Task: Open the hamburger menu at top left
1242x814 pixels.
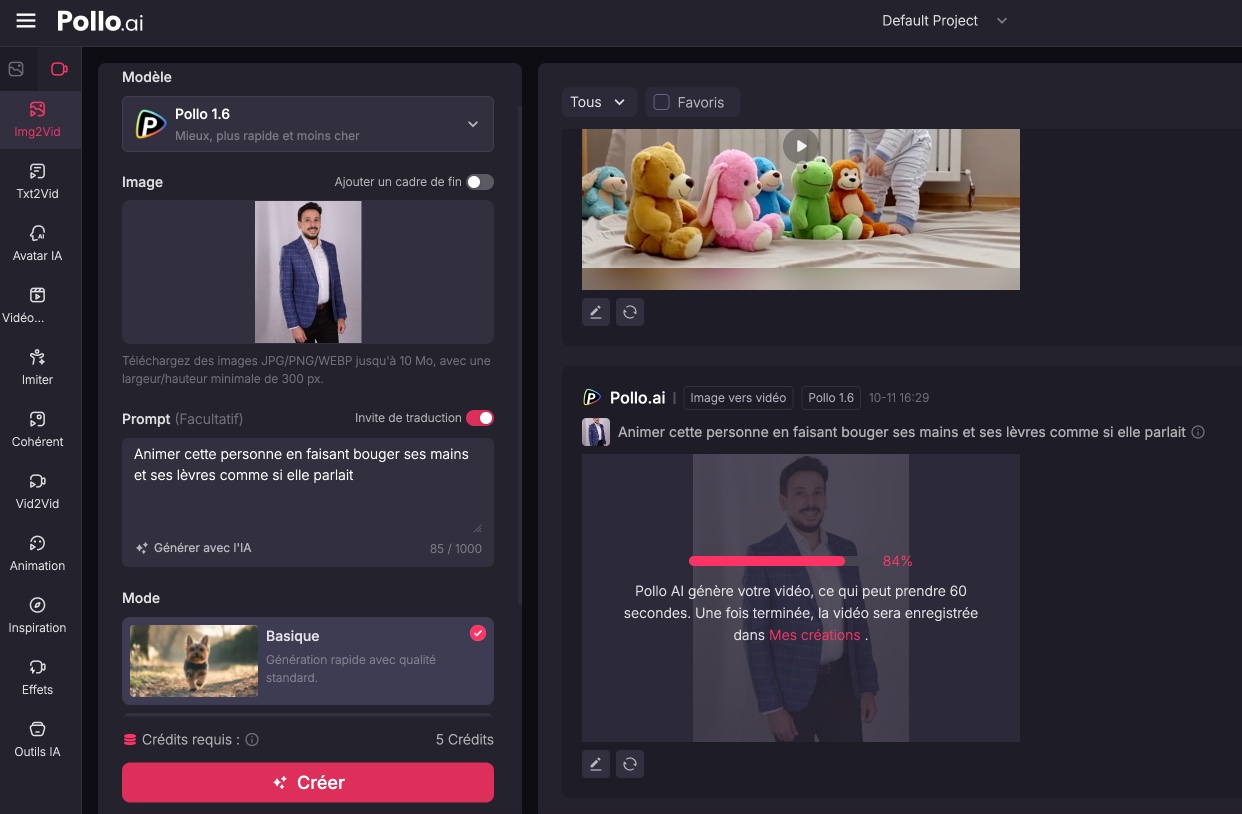Action: coord(25,20)
